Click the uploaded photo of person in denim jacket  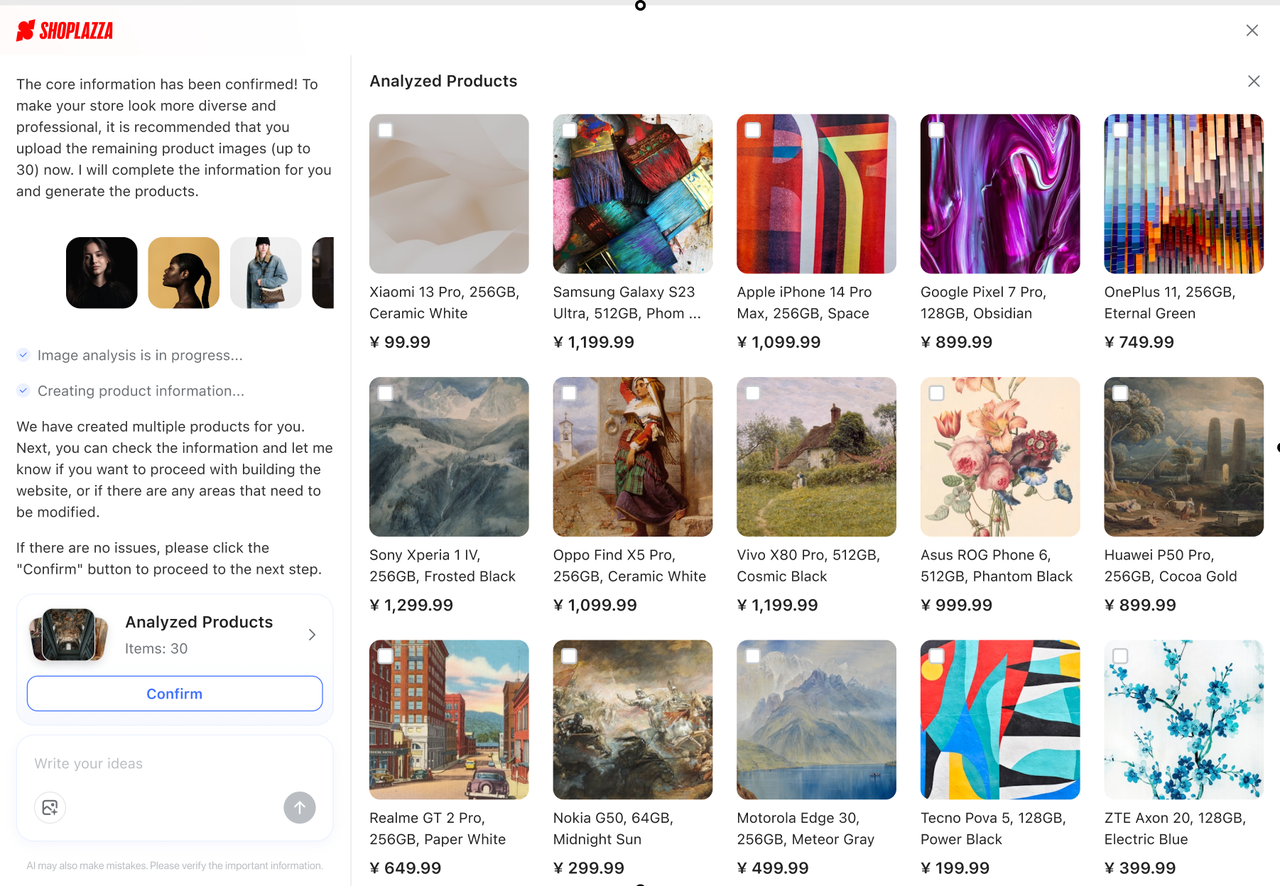(266, 273)
